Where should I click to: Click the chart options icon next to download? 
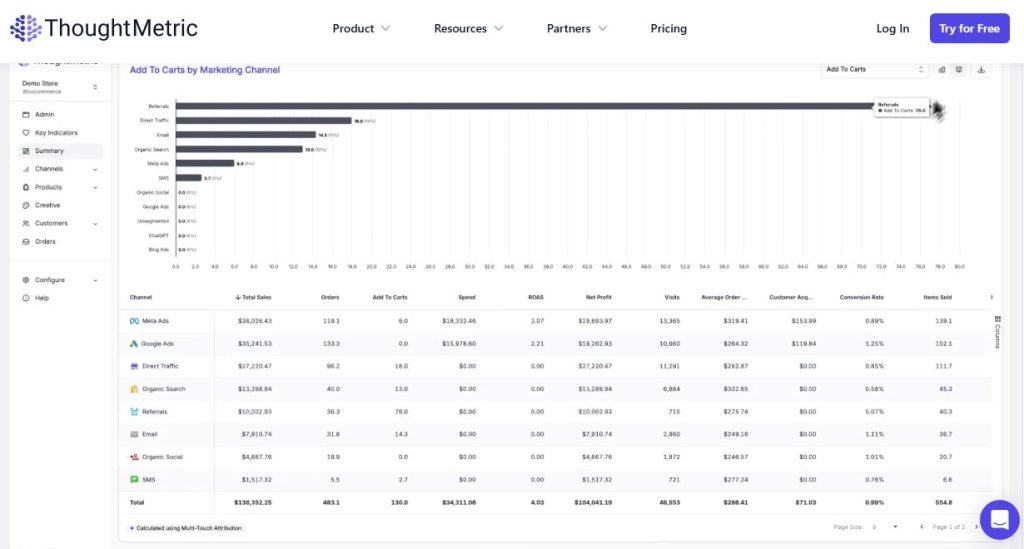tap(959, 69)
